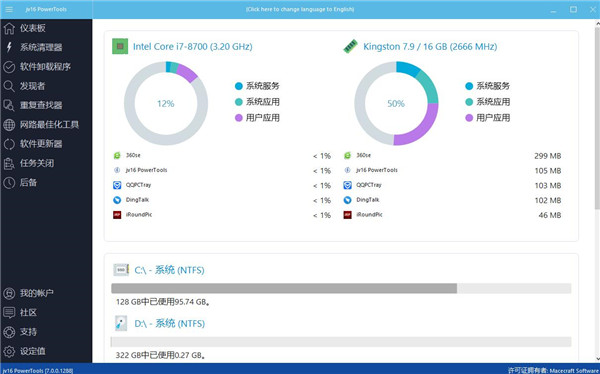
Task: Click the chat icon for 社区
Action: click(x=9, y=313)
